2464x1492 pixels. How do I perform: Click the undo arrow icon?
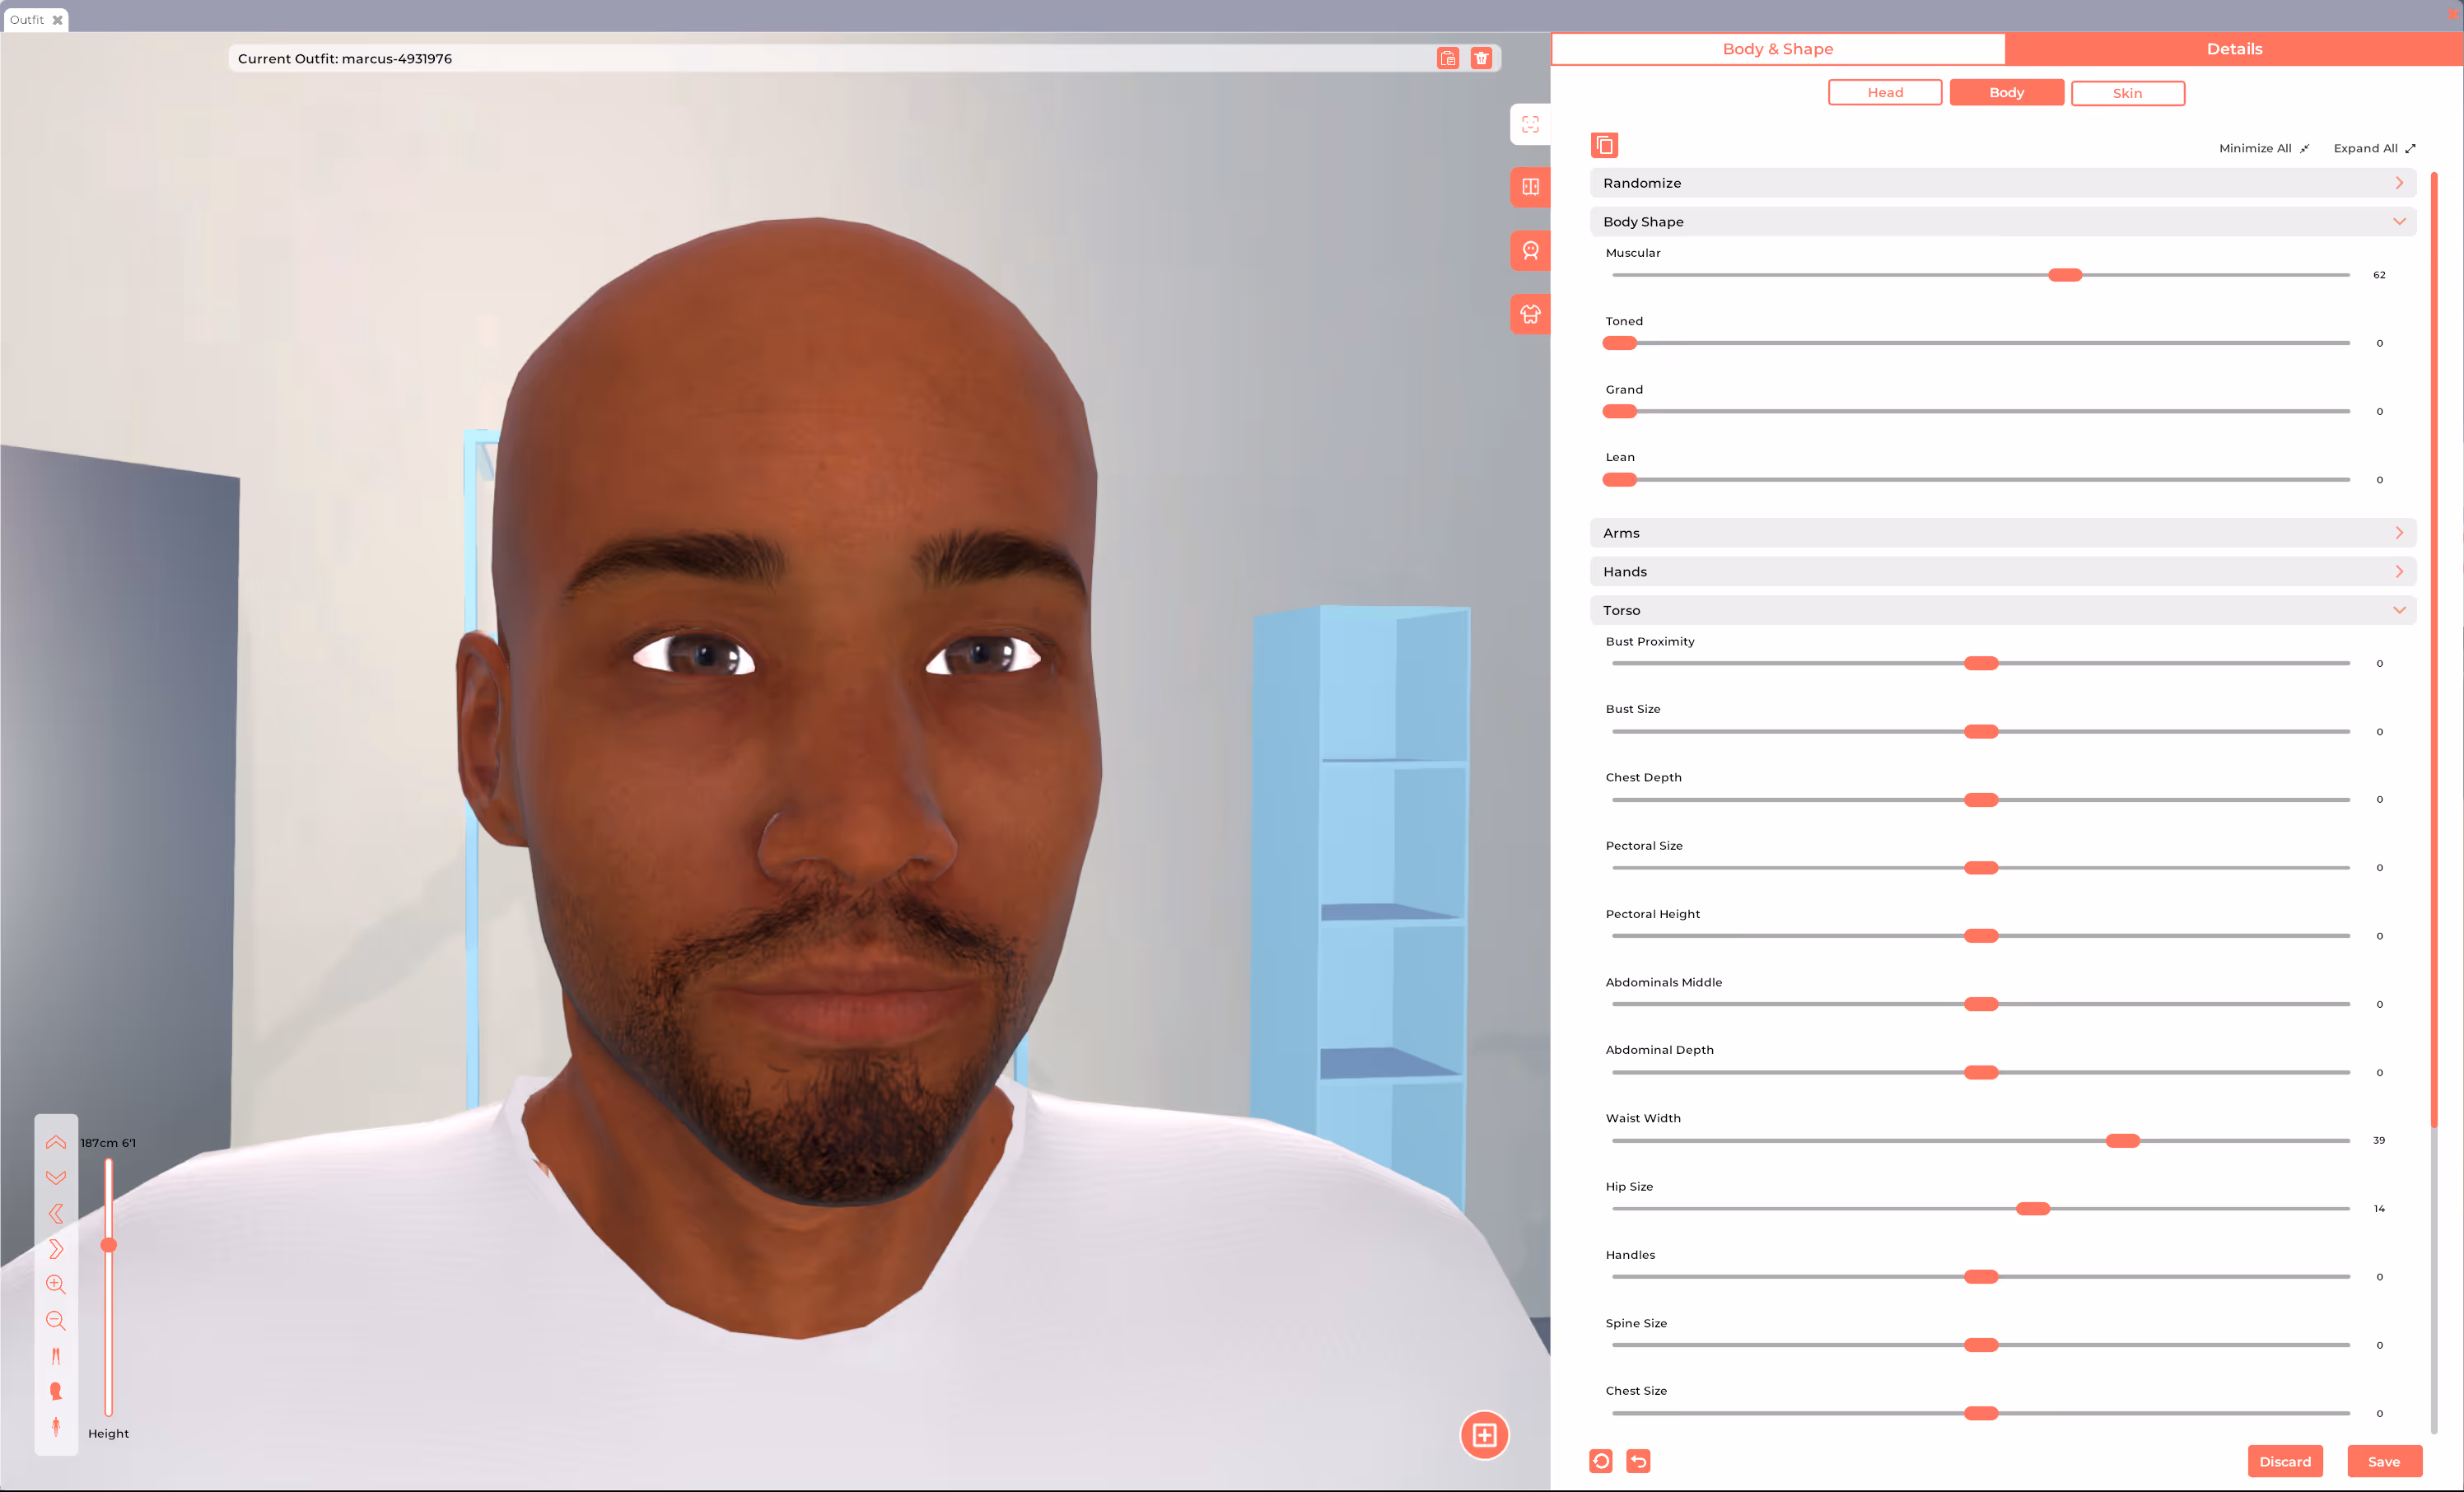[x=1638, y=1461]
